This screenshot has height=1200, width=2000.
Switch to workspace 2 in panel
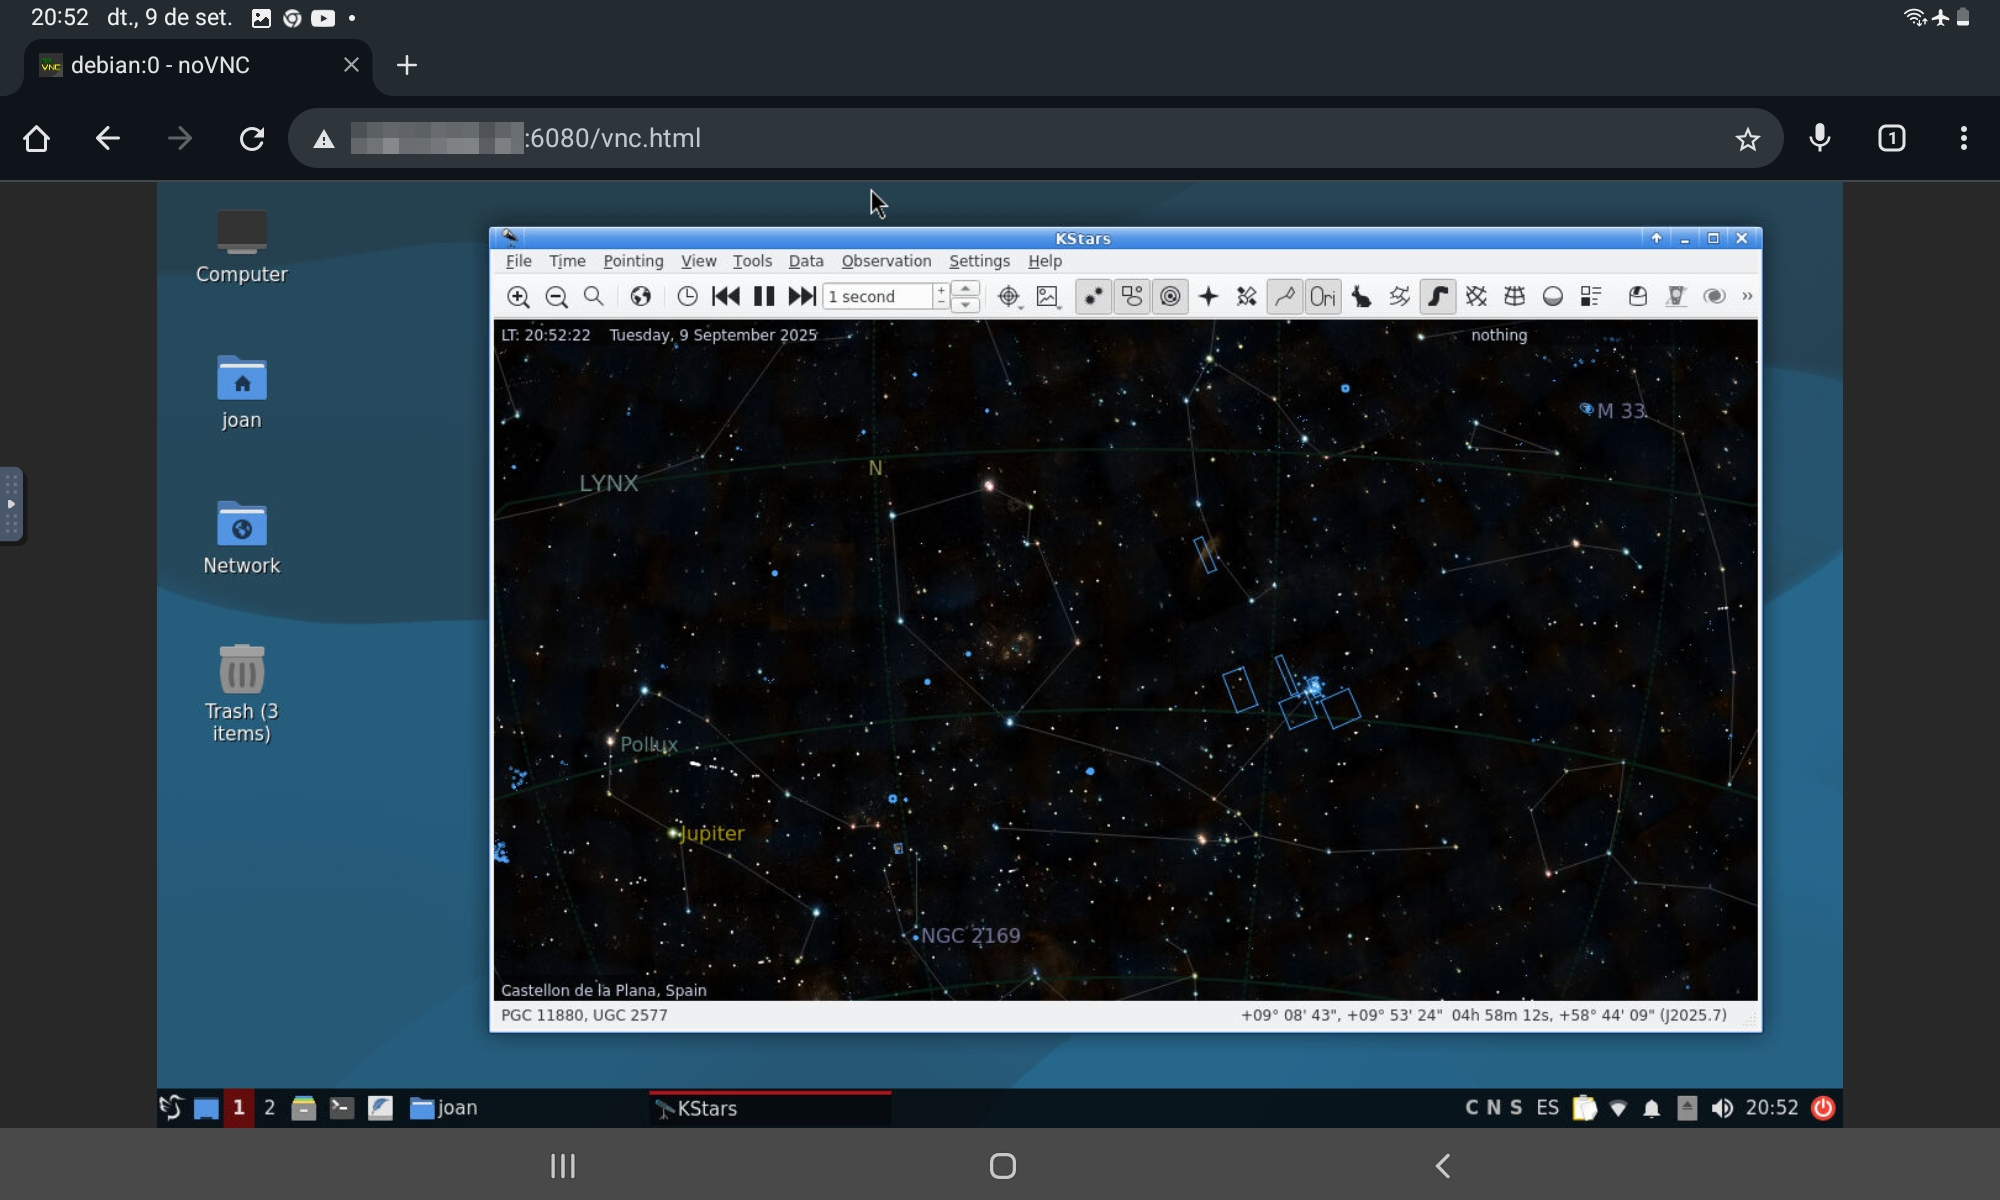[x=269, y=1108]
